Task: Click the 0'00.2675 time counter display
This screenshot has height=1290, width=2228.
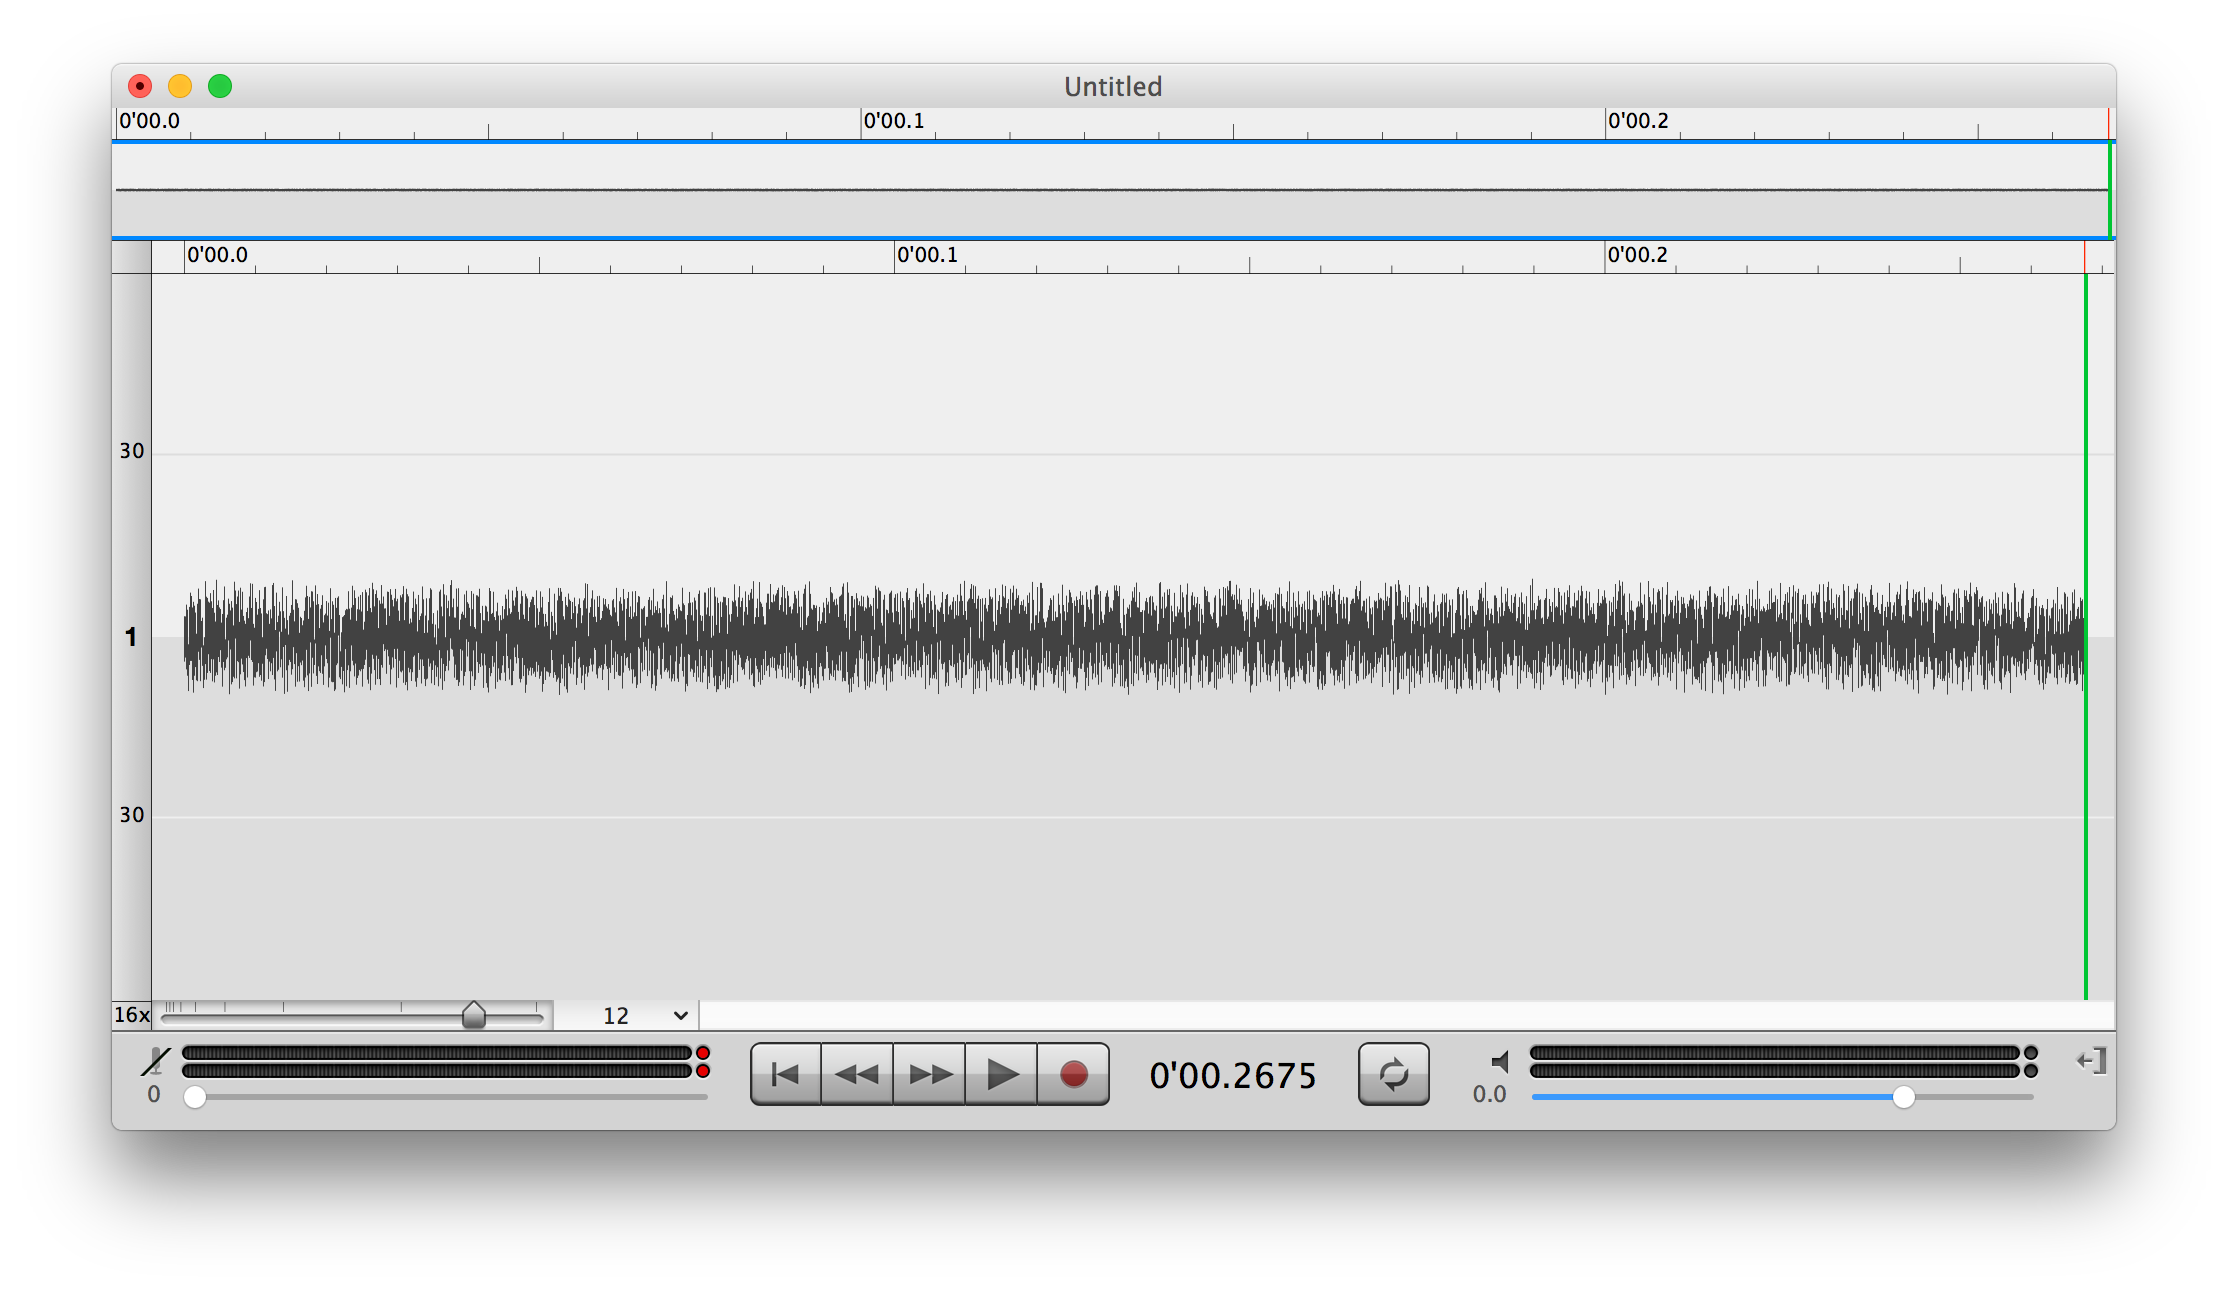Action: 1233,1075
